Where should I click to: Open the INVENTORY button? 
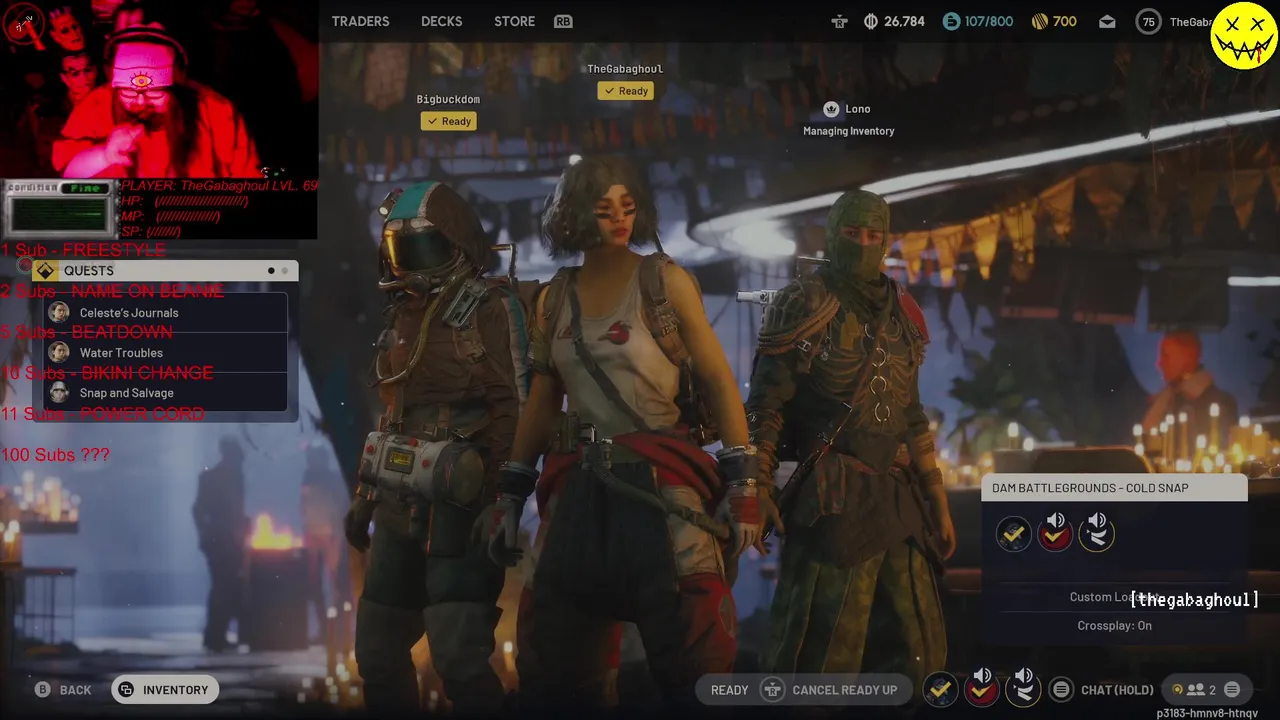tap(165, 690)
